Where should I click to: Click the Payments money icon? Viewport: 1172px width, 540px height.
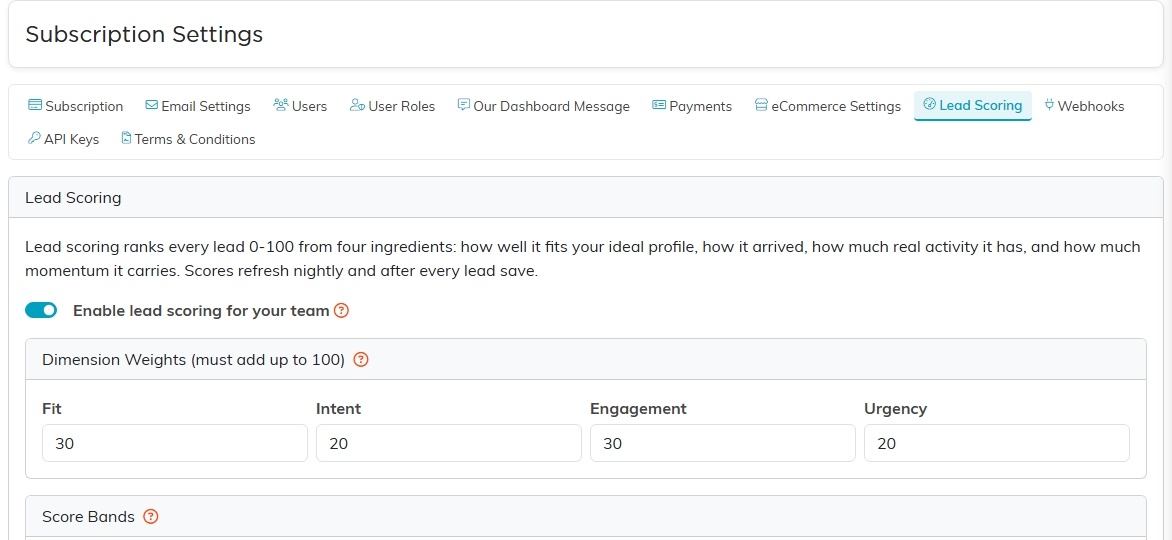point(659,105)
